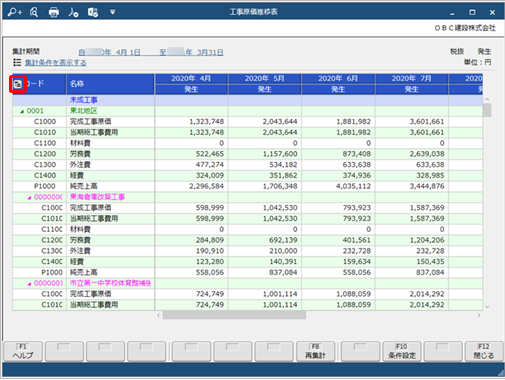Click the 名称 column header
Viewport: 505px width, 380px height.
pyautogui.click(x=110, y=84)
